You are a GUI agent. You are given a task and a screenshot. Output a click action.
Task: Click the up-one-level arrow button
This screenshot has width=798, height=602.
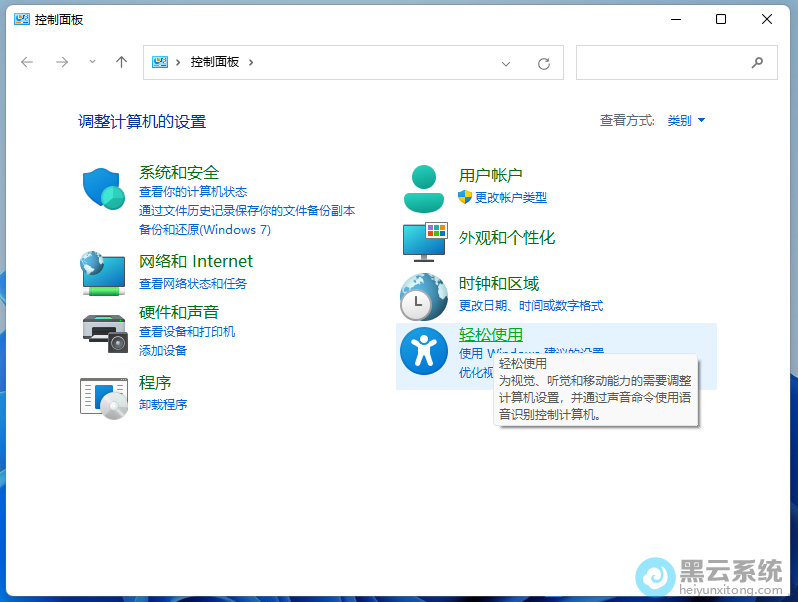121,62
